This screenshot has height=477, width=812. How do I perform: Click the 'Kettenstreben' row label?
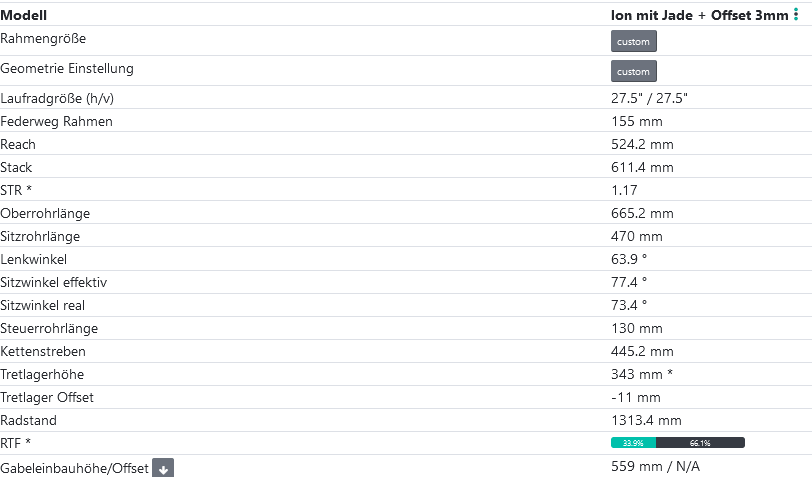(43, 351)
